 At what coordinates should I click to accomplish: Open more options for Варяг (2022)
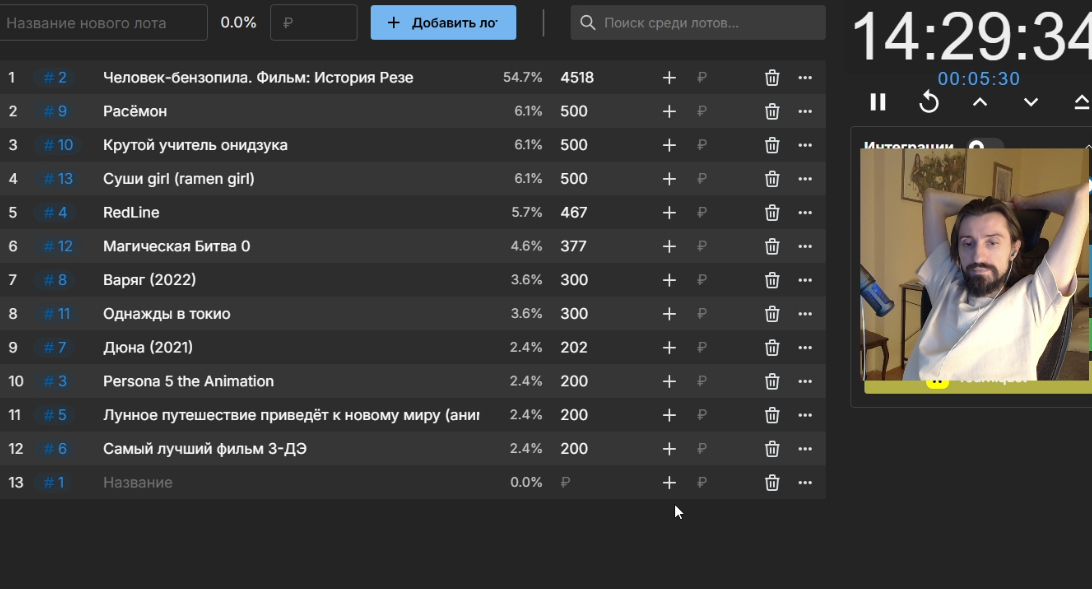[805, 280]
